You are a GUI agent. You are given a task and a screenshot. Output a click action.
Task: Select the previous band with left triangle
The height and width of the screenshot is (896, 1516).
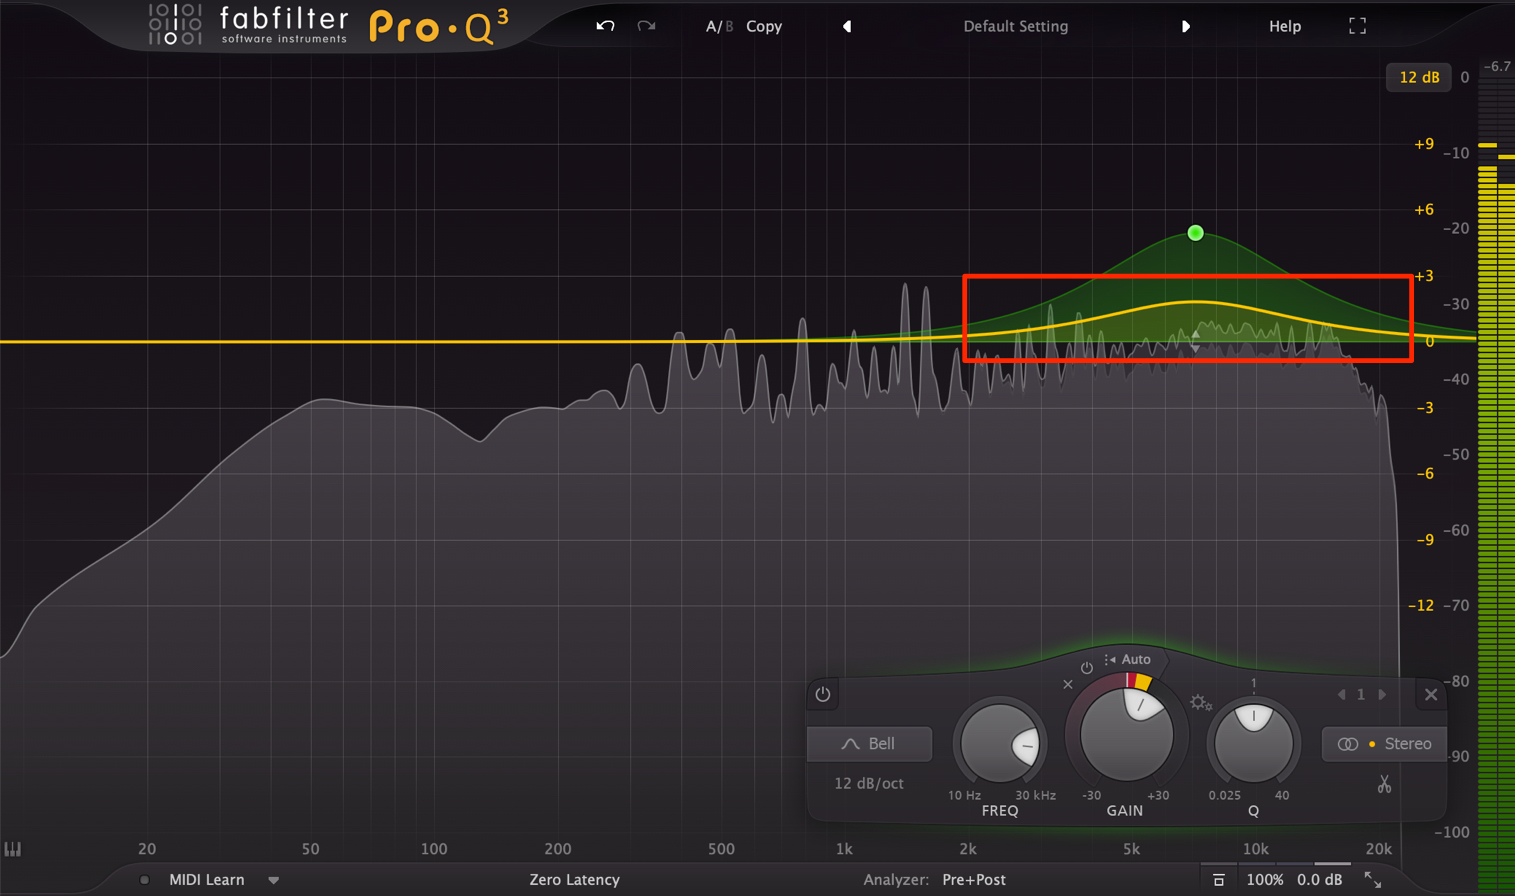[1341, 694]
